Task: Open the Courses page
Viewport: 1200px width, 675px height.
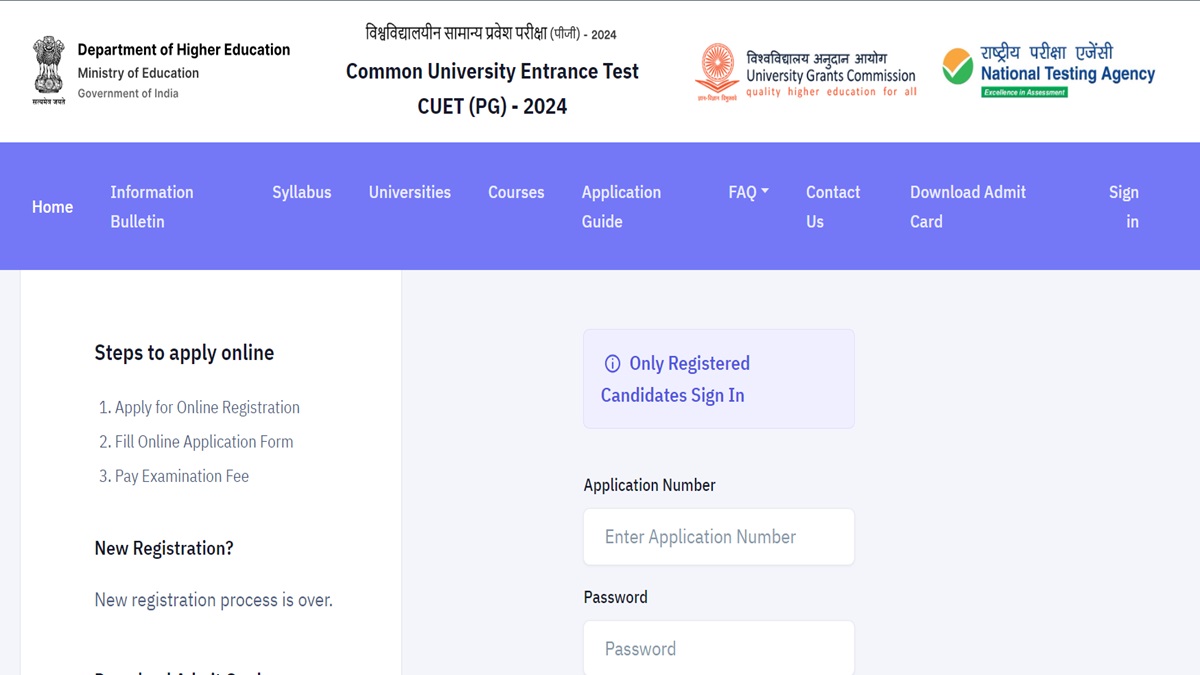Action: (x=516, y=192)
